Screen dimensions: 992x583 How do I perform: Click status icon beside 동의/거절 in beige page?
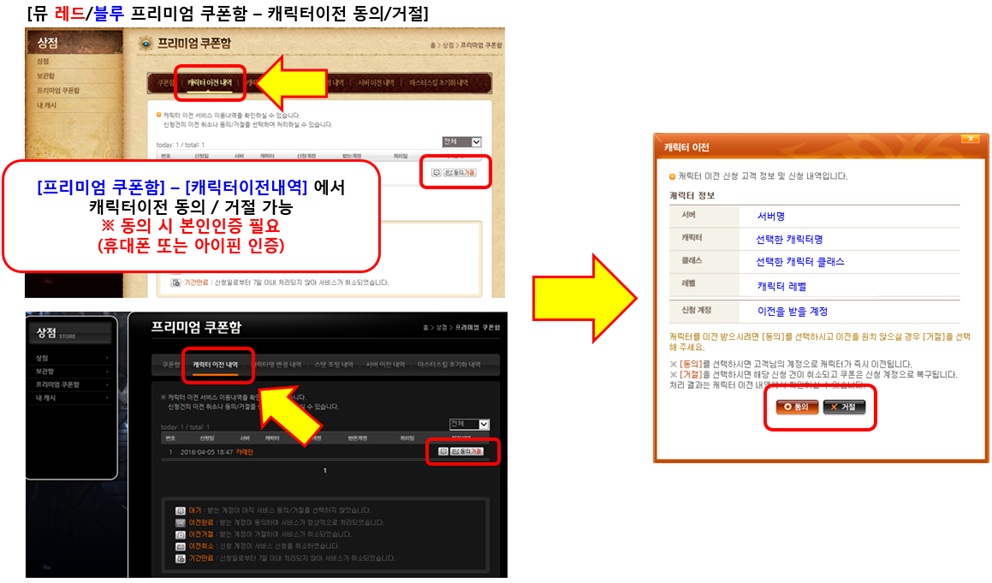(436, 173)
